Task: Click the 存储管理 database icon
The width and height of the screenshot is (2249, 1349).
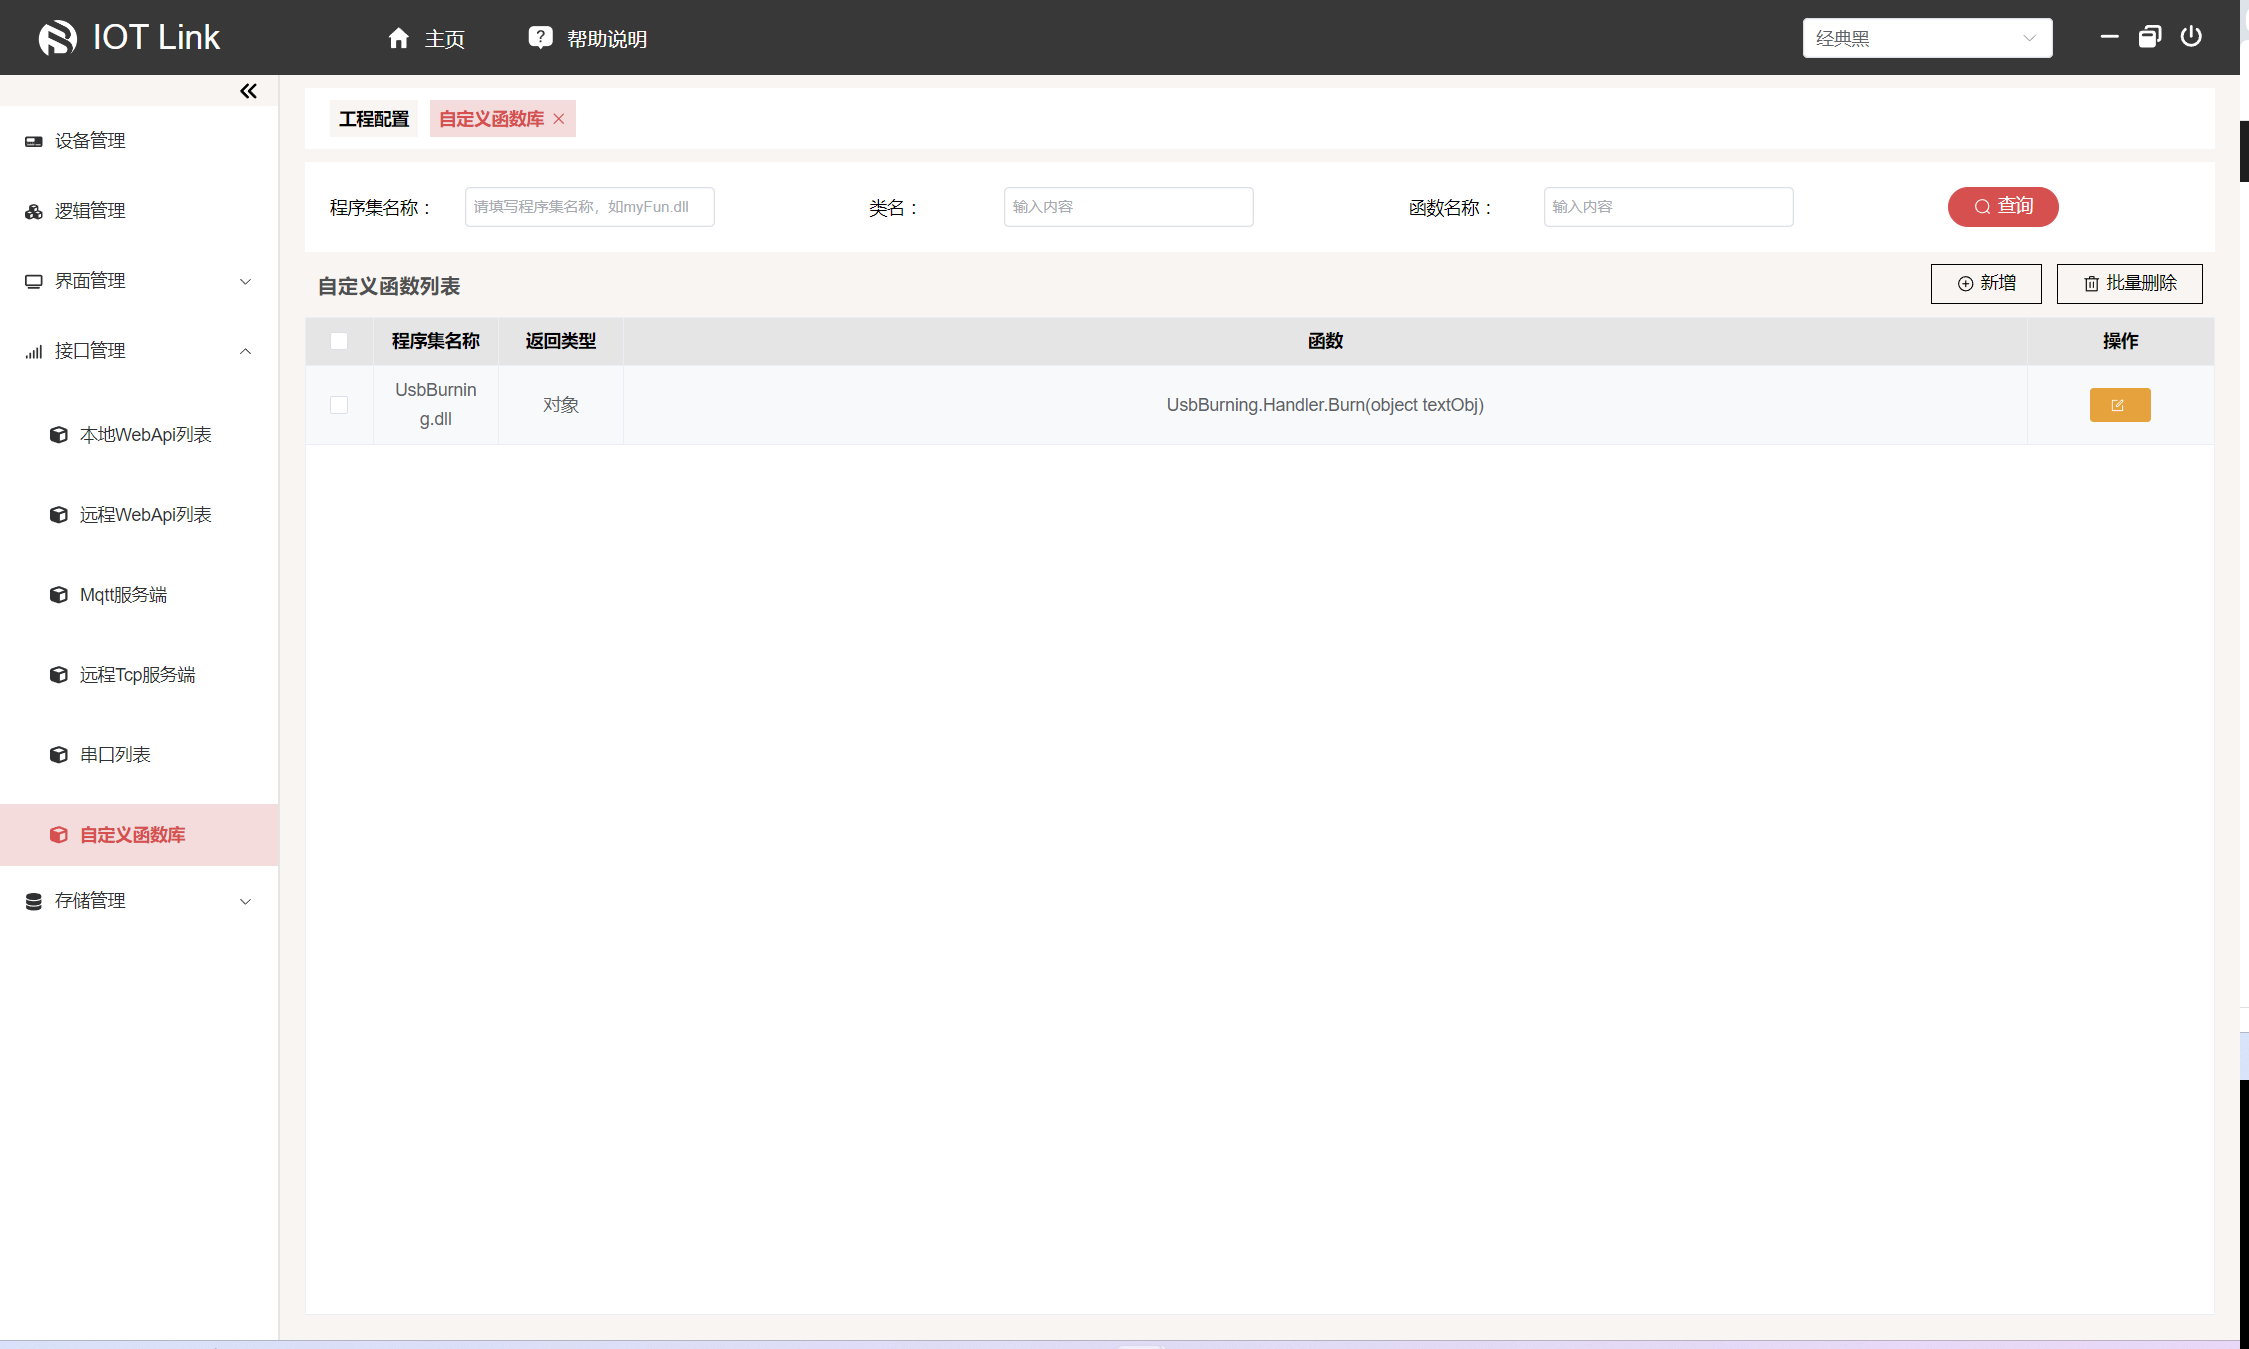Action: 34,901
